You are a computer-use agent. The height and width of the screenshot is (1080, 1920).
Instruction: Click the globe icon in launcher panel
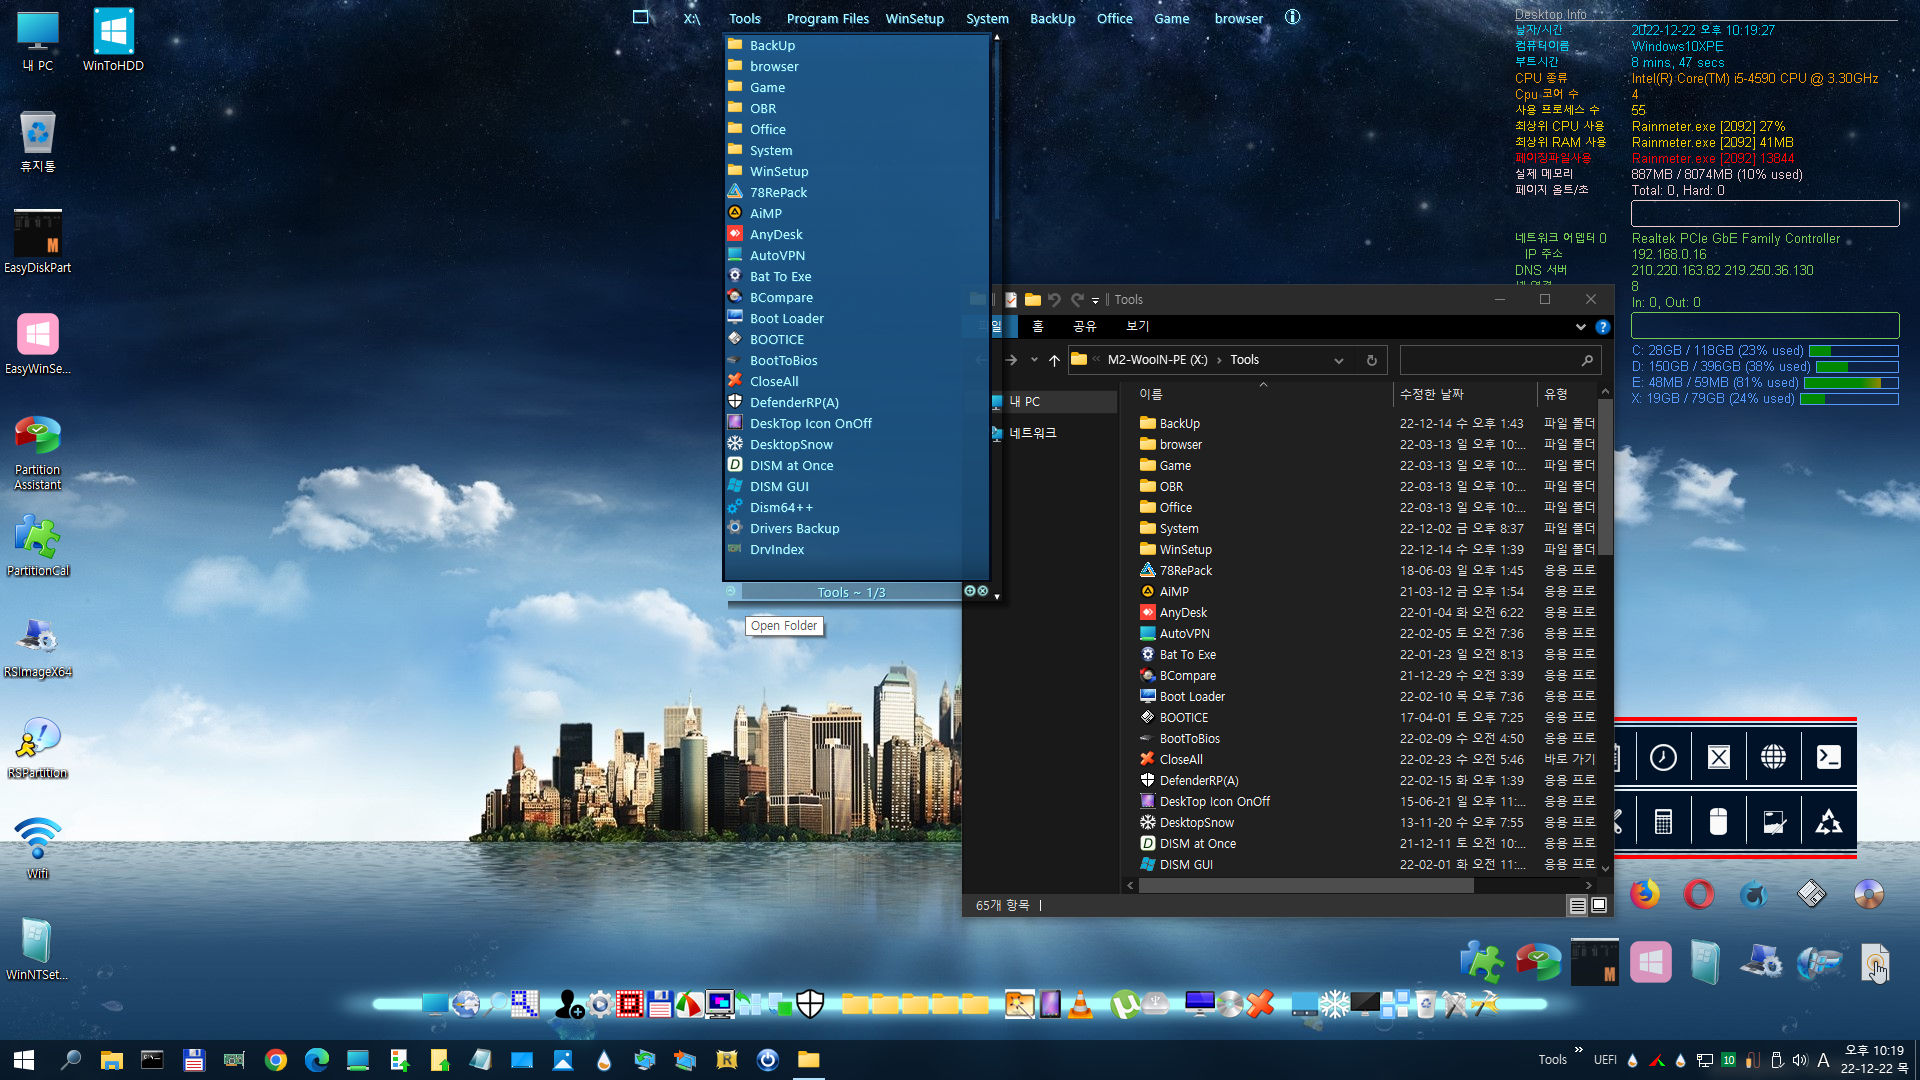(x=1773, y=757)
